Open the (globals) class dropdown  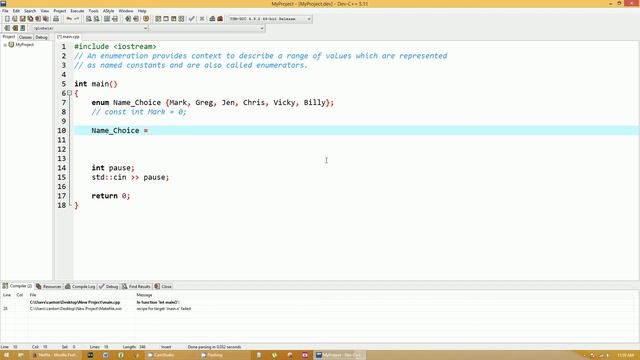pos(145,28)
